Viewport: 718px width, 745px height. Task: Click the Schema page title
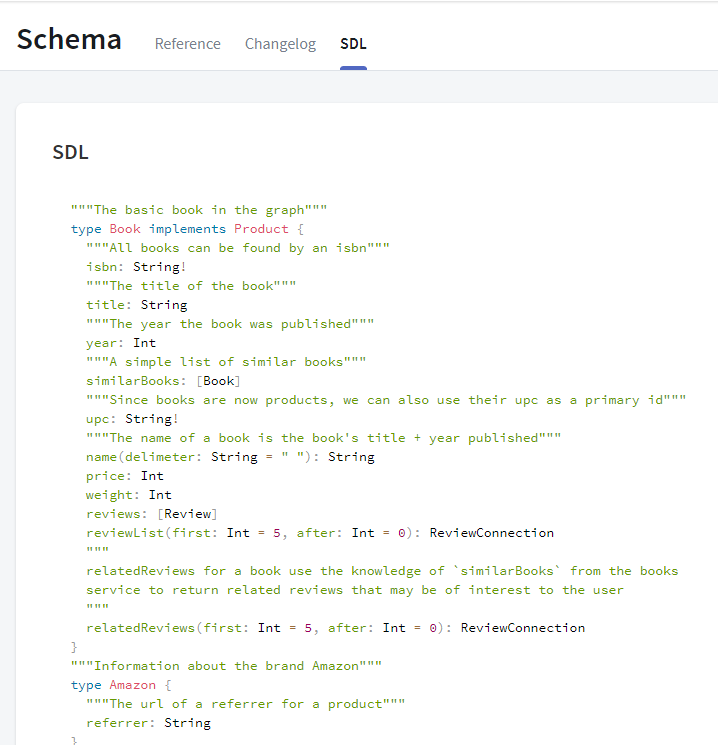coord(69,40)
